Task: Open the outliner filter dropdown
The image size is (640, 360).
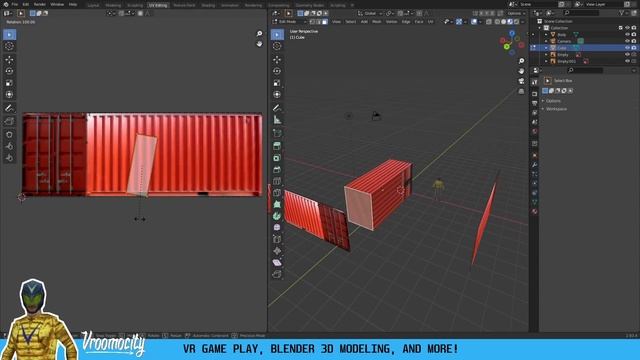Action: [x=623, y=13]
